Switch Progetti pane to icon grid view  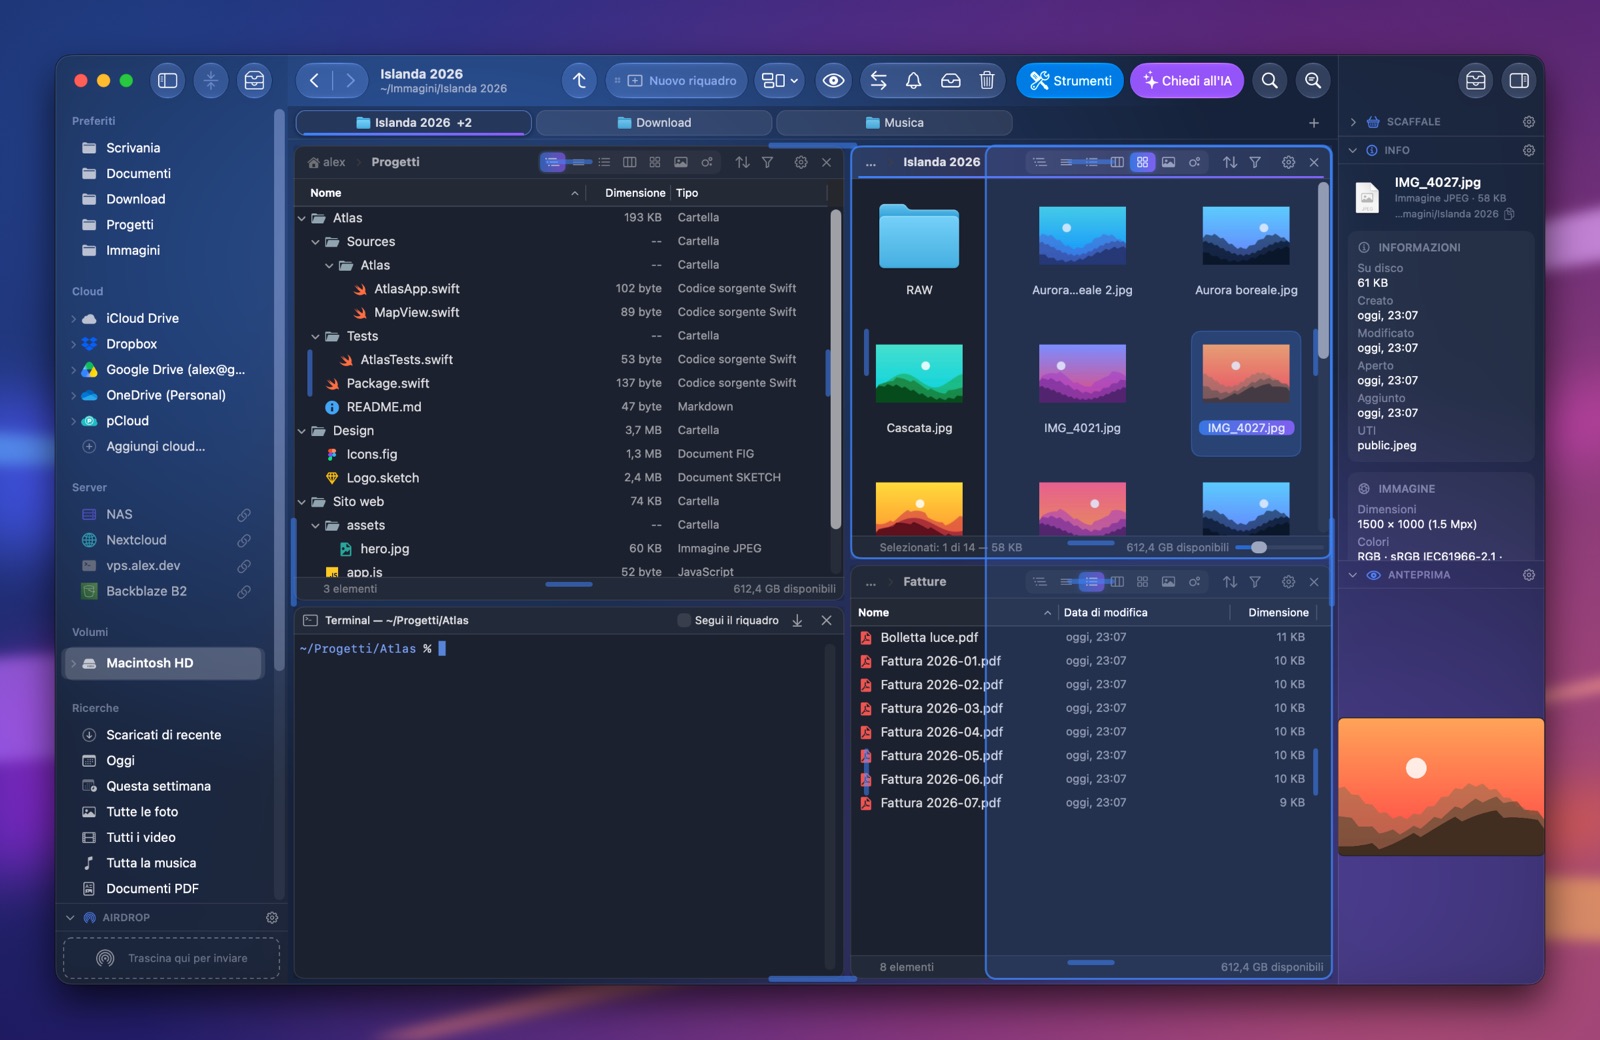click(x=655, y=162)
